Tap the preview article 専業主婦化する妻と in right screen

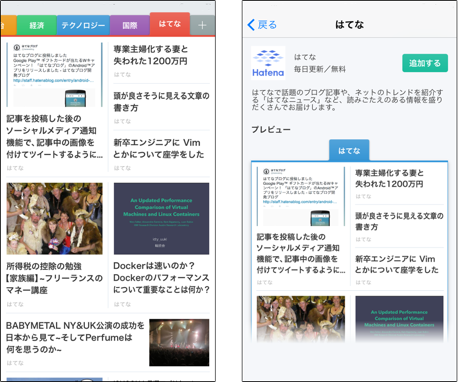click(x=390, y=178)
